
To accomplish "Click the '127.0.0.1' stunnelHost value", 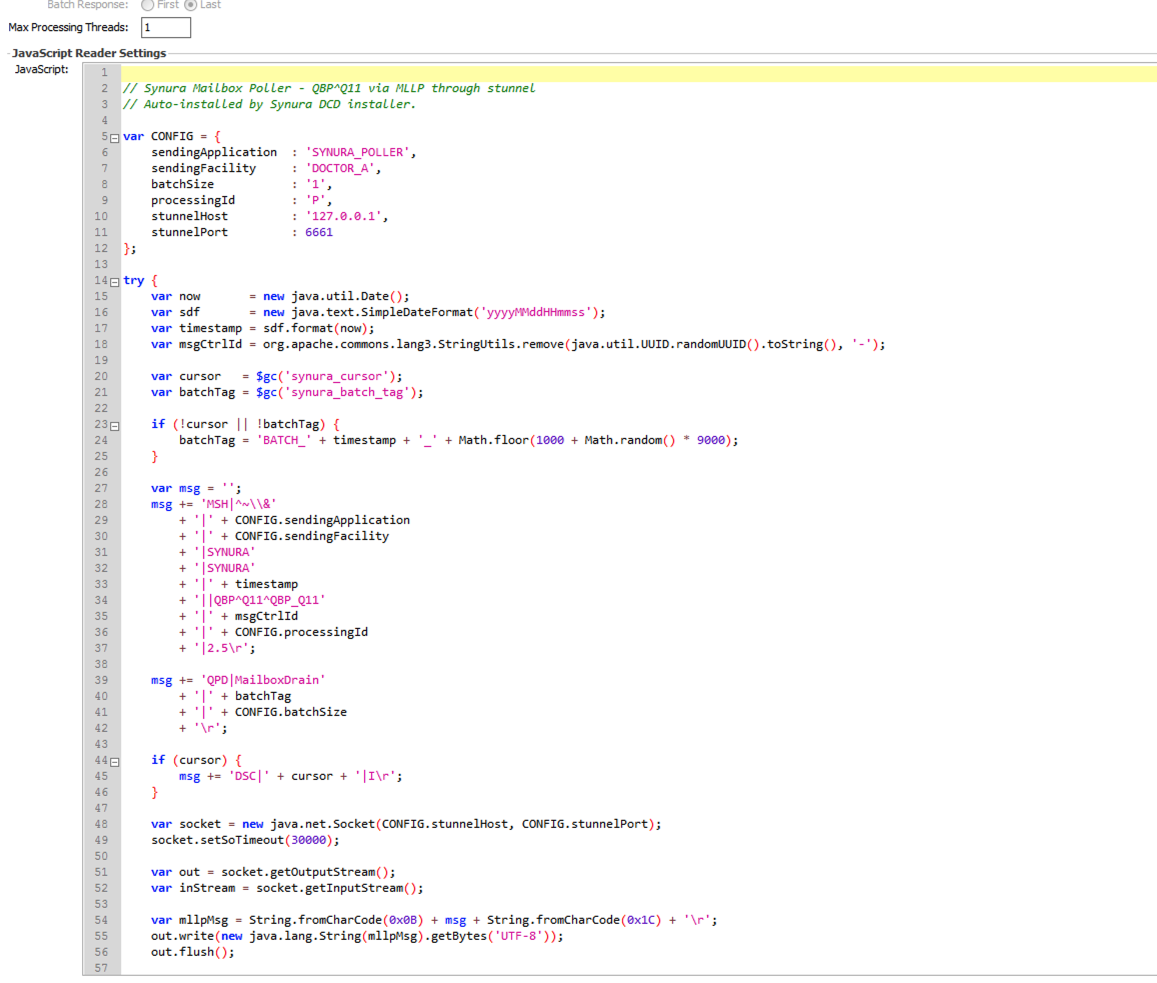I will pyautogui.click(x=344, y=216).
